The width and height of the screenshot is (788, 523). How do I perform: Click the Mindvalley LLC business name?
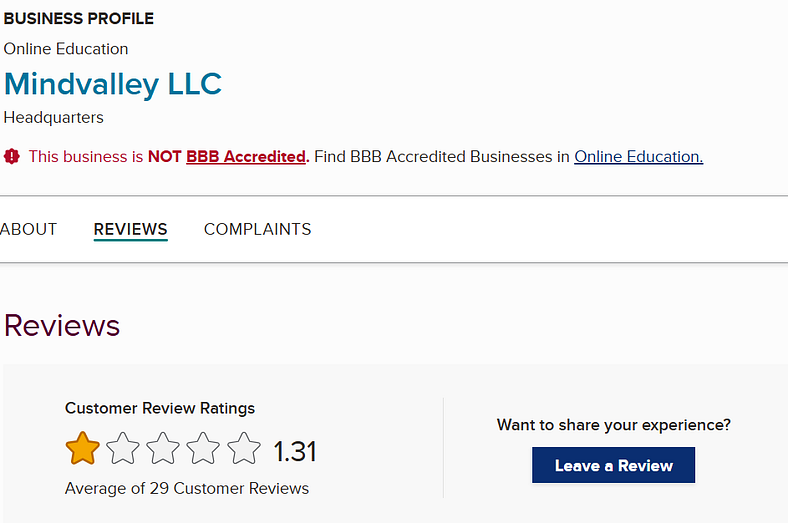coord(113,84)
